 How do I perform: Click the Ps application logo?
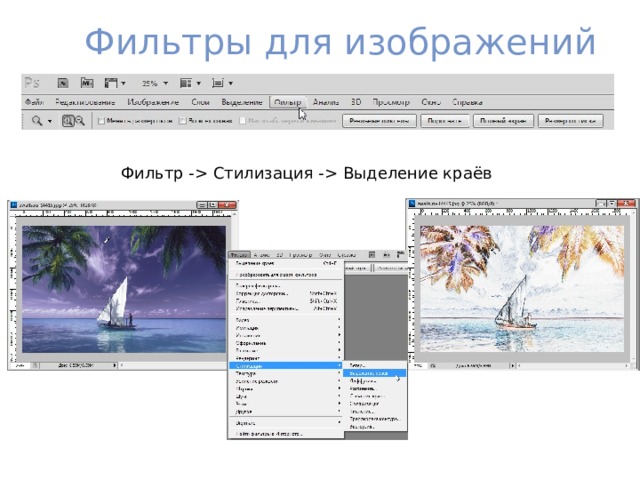(x=32, y=83)
